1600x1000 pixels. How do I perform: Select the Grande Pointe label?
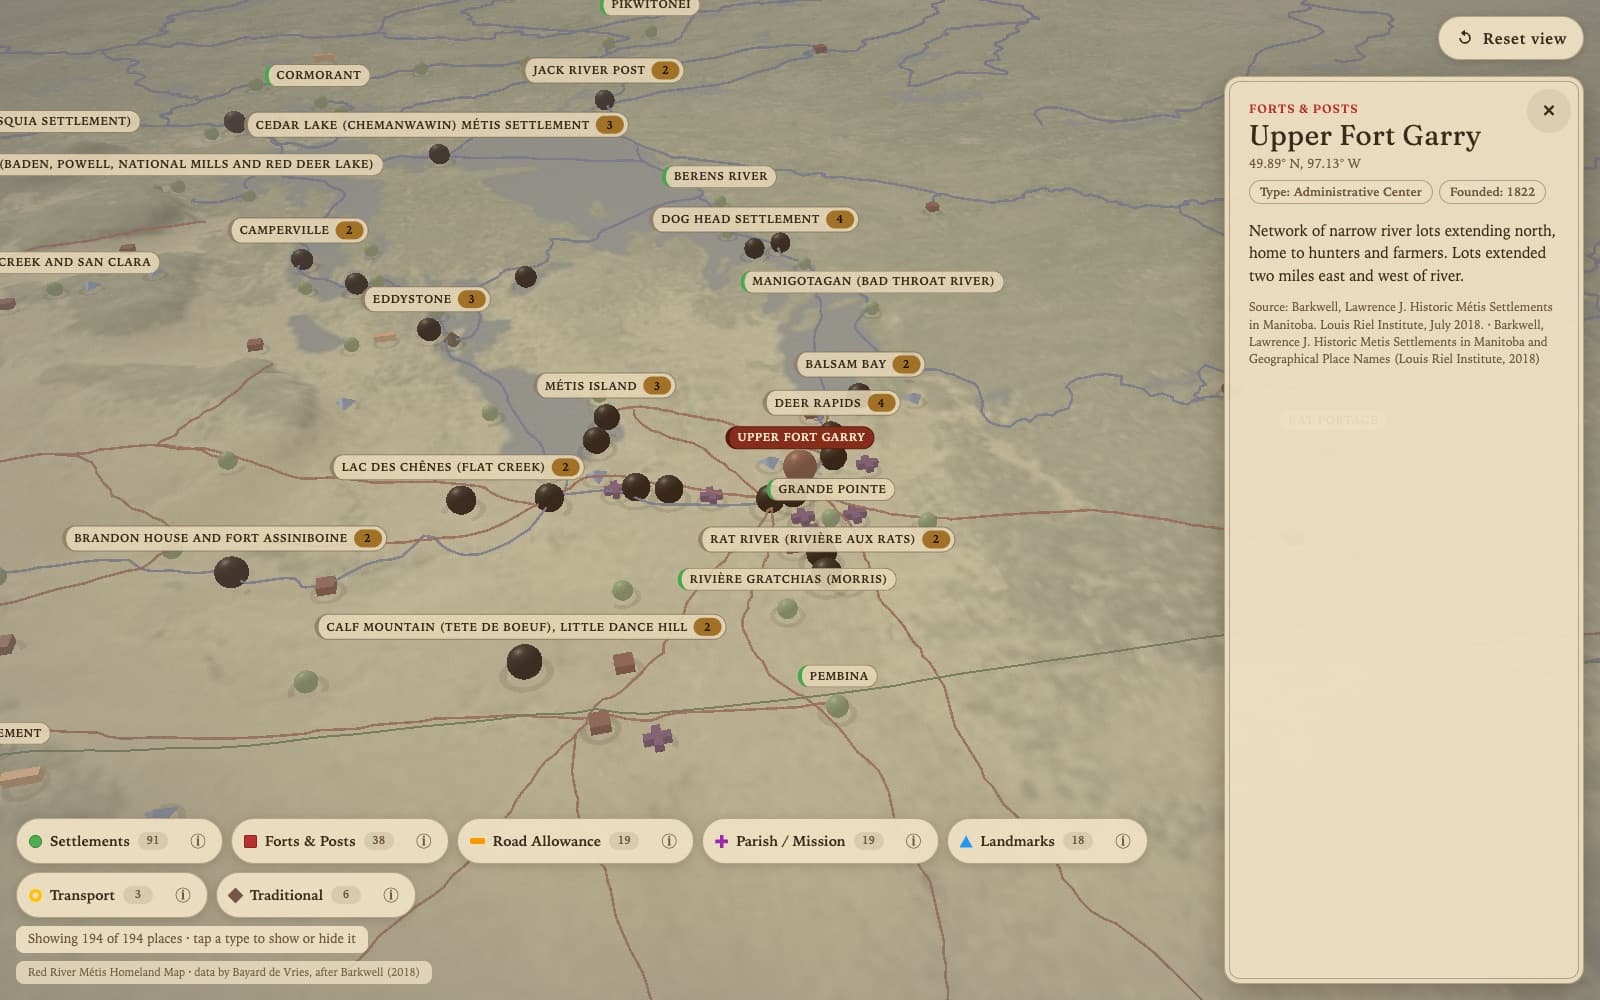tap(831, 489)
